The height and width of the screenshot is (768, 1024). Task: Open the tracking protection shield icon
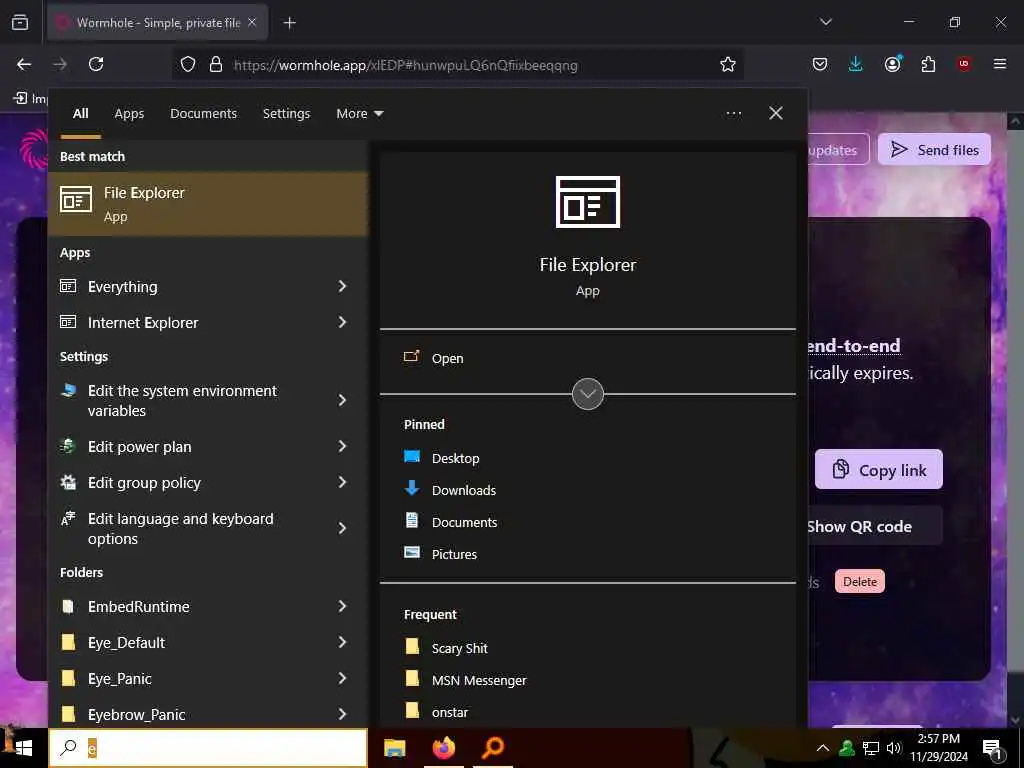(x=188, y=65)
